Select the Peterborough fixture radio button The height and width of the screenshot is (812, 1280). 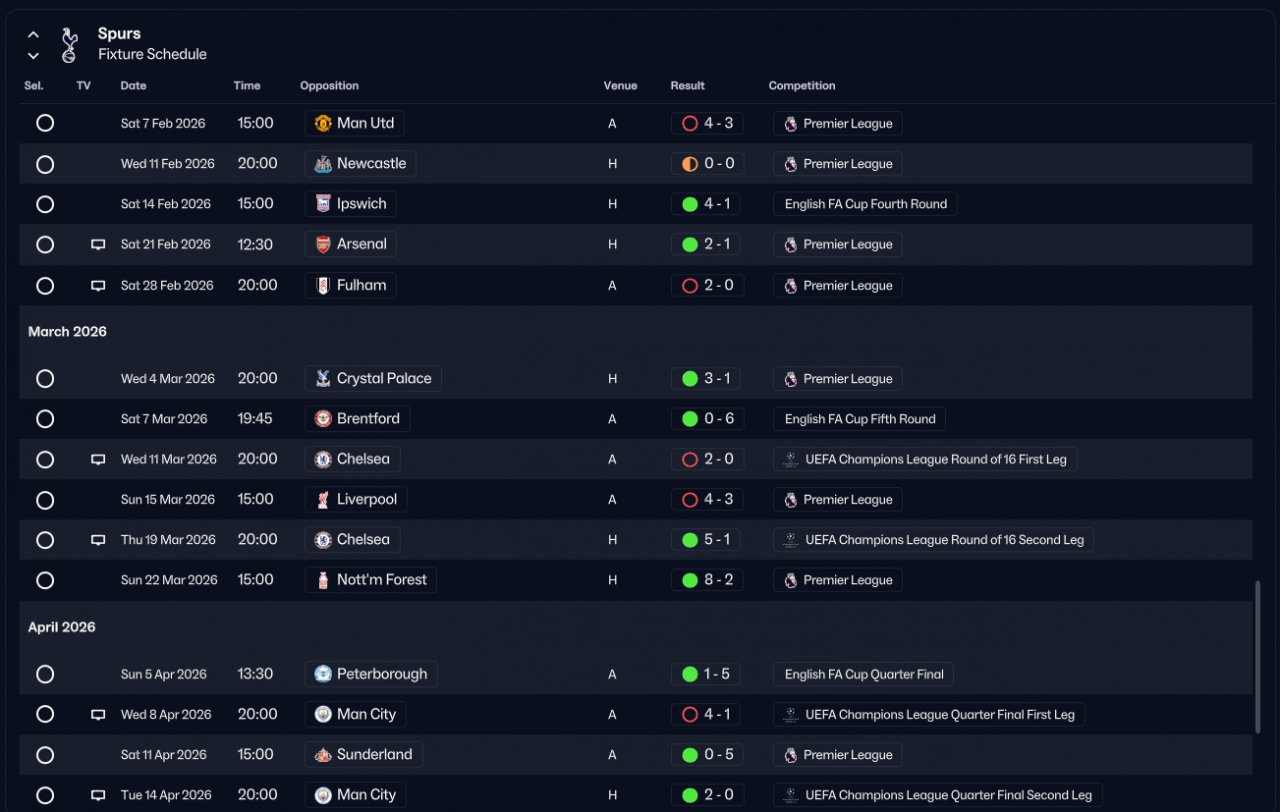[45, 674]
